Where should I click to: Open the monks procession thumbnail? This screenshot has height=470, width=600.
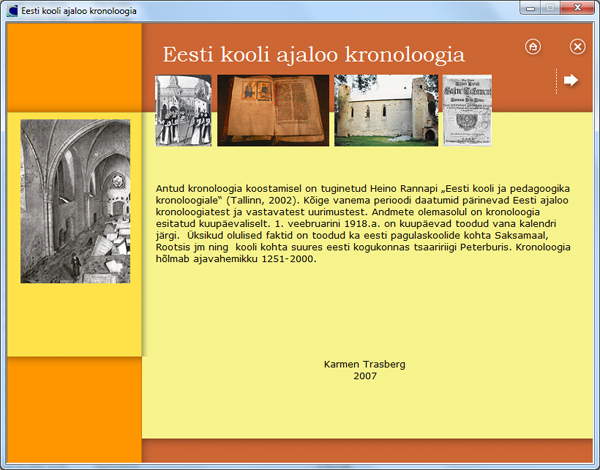(x=183, y=110)
